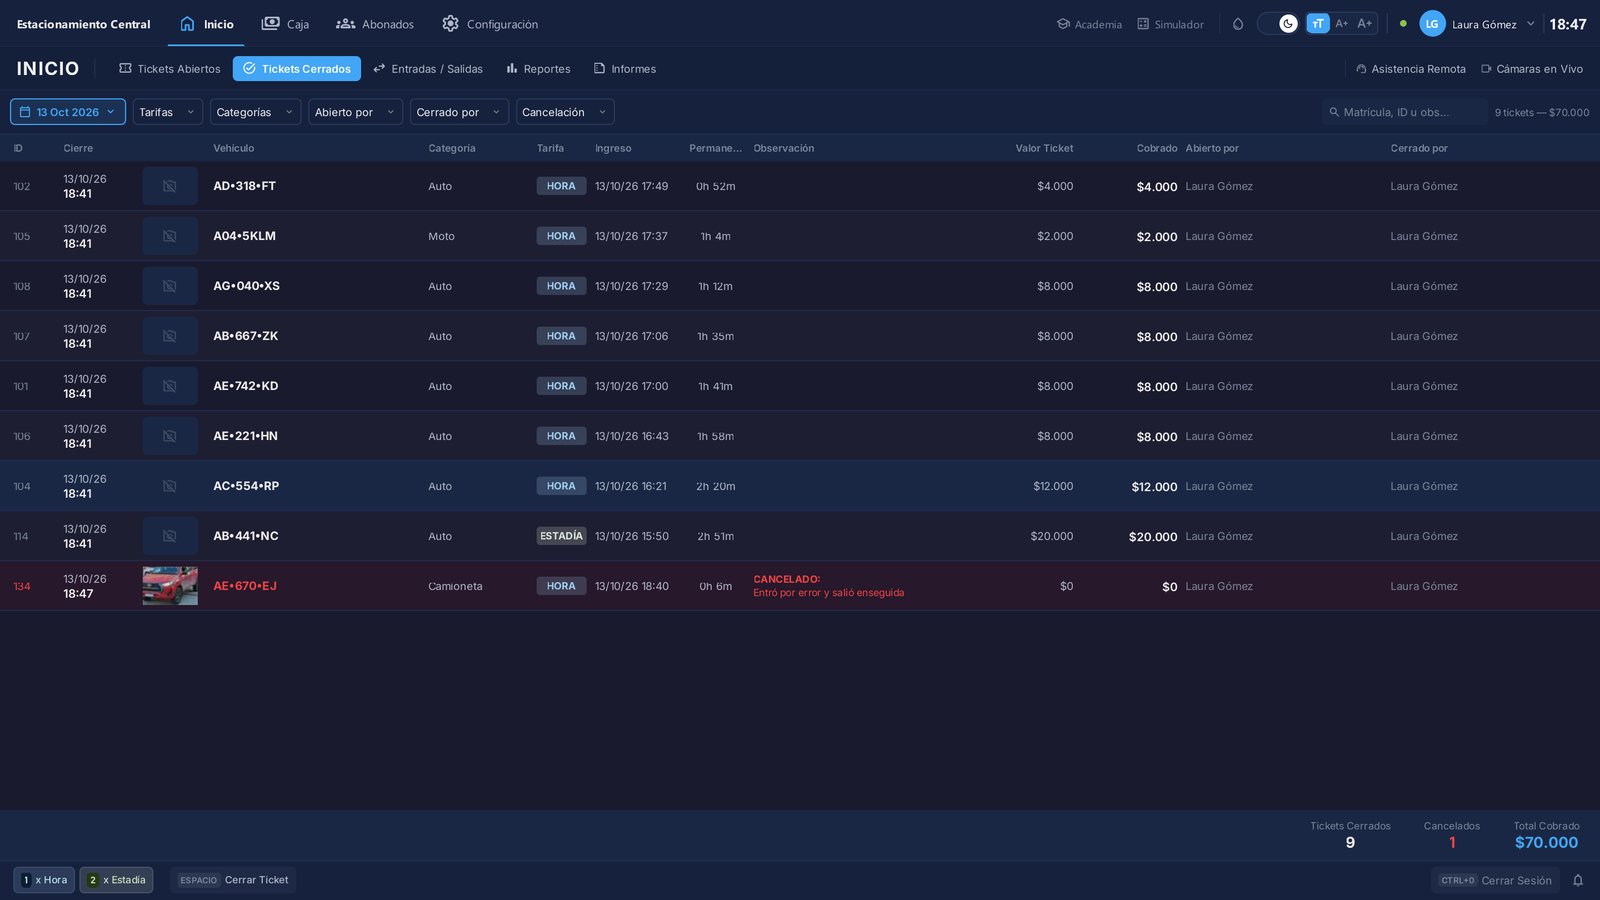Click the water drop theme icon

[1238, 24]
